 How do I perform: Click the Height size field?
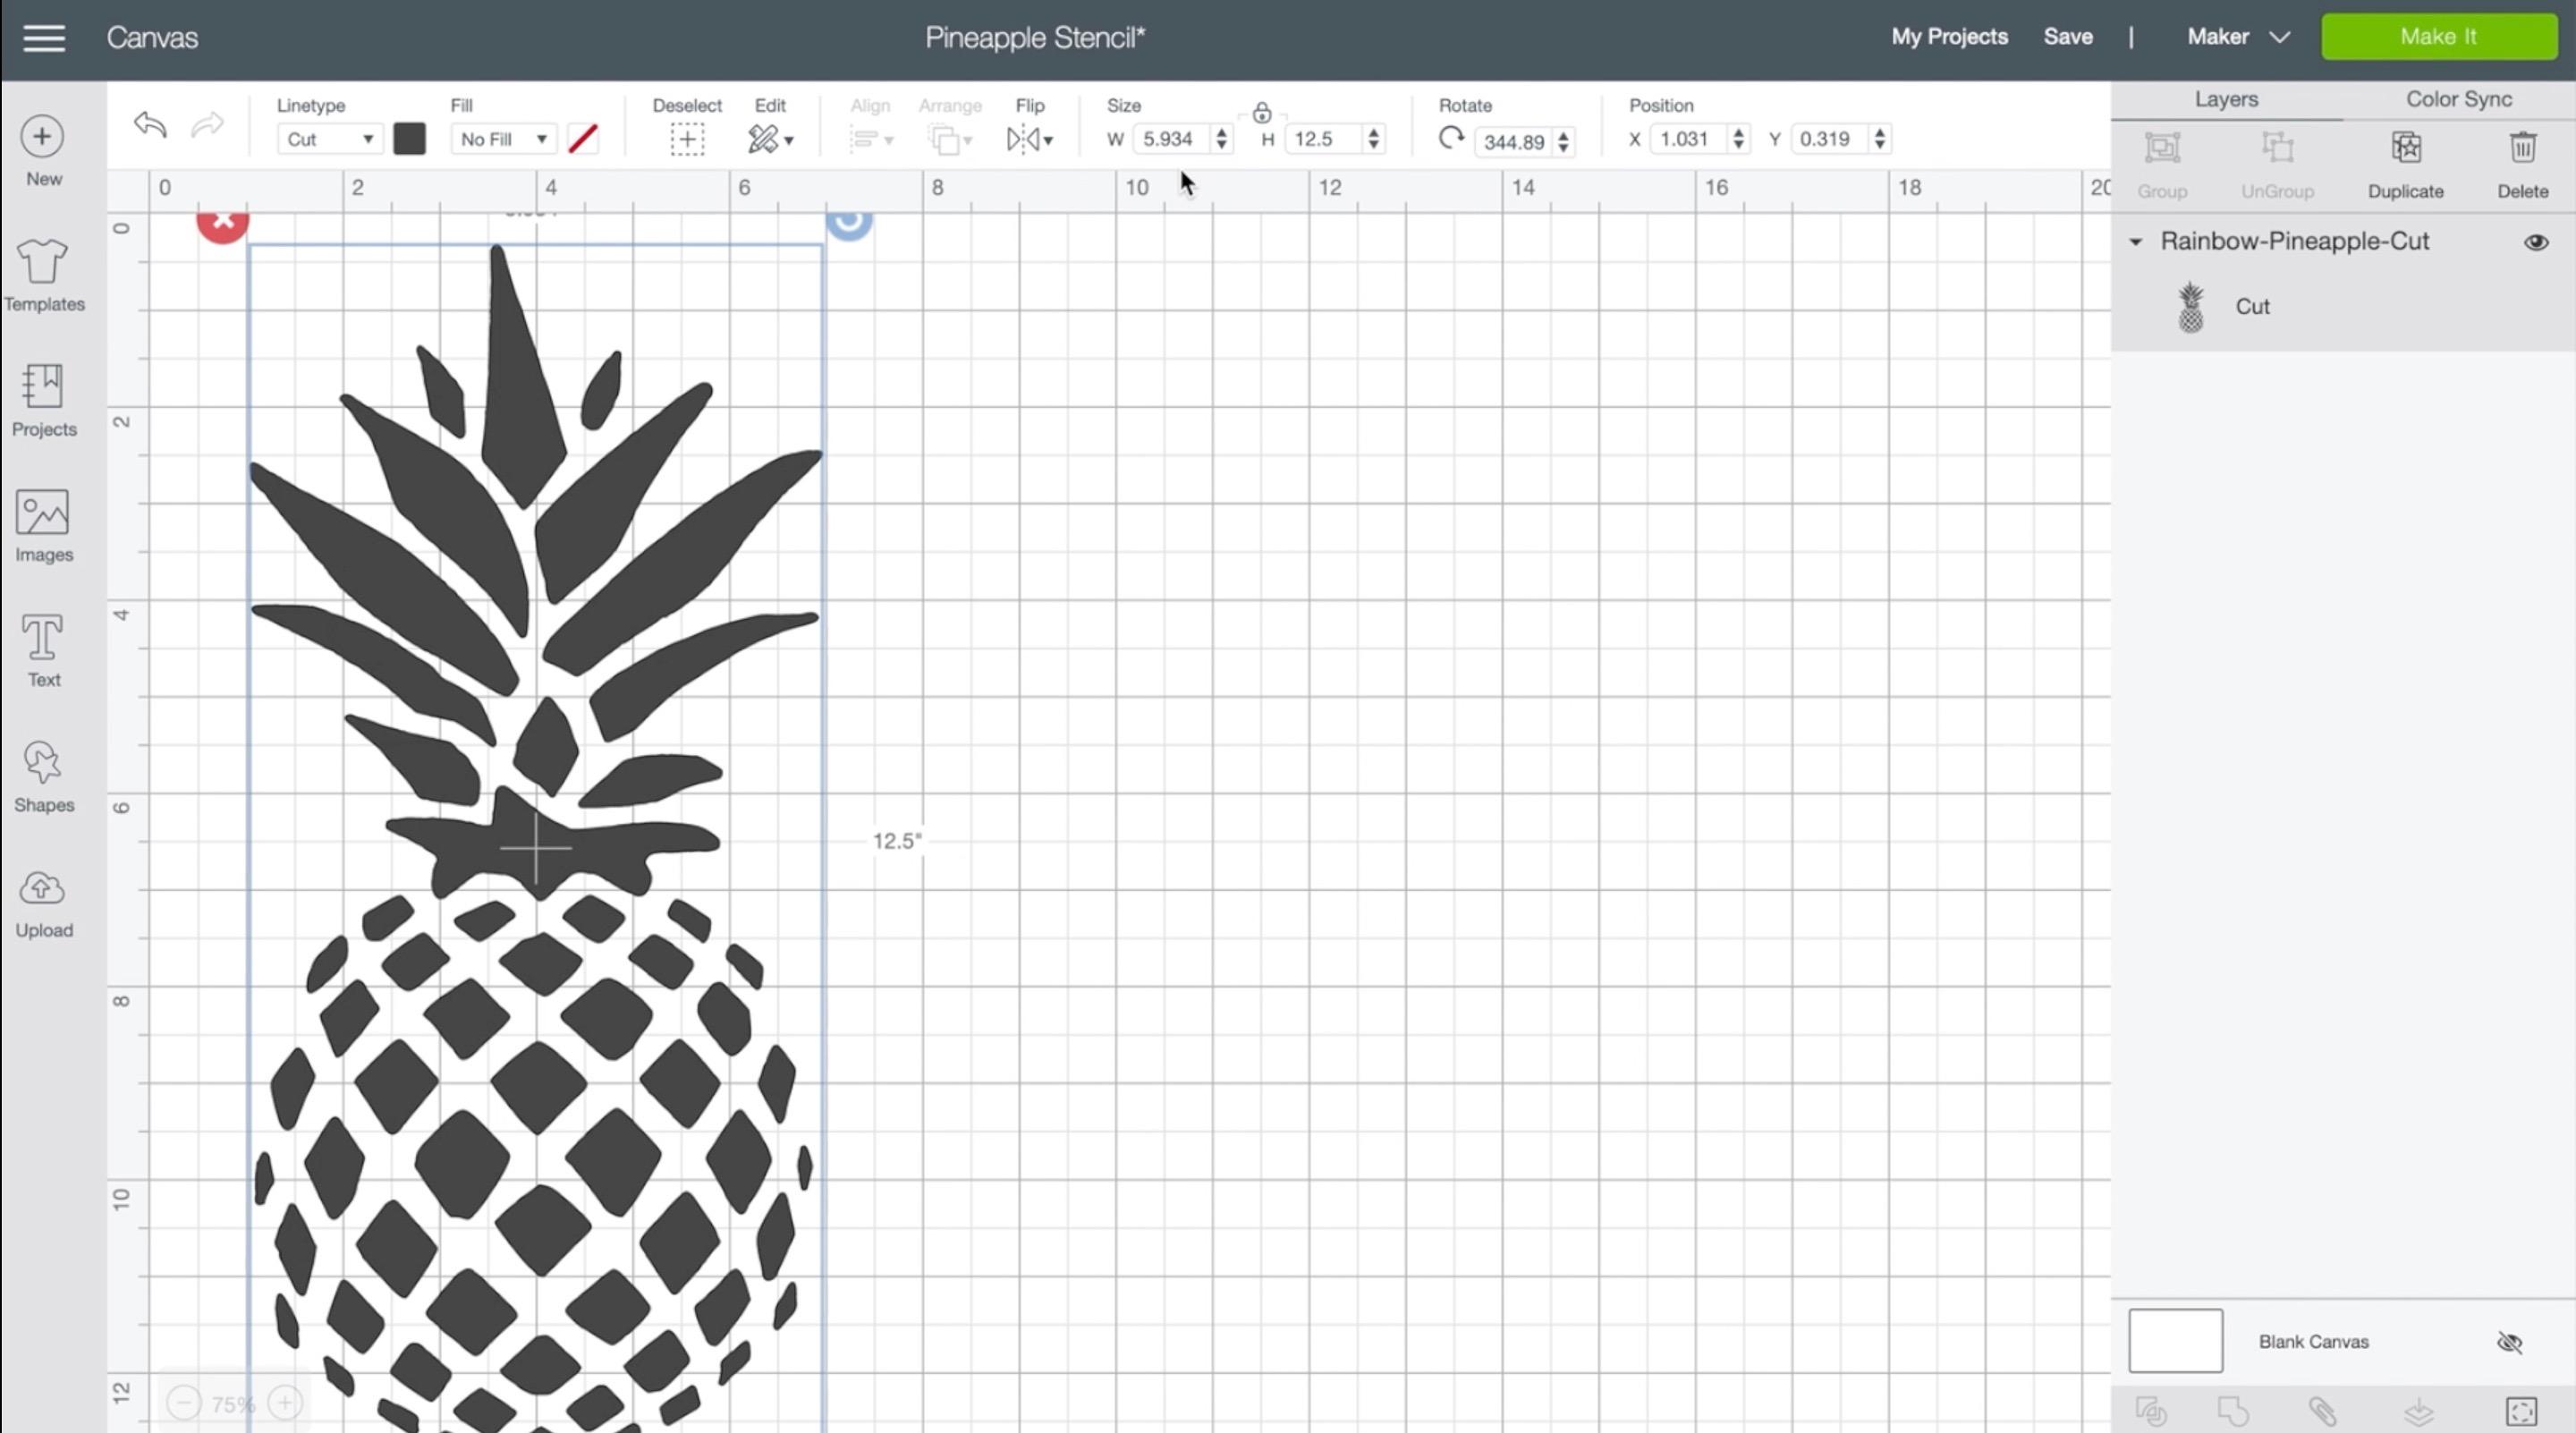coord(1324,139)
